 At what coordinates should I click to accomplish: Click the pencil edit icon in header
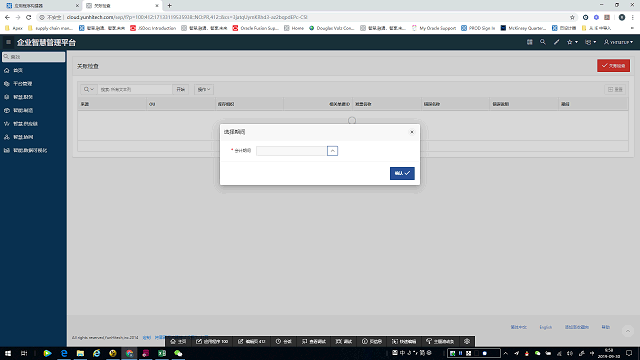pyautogui.click(x=556, y=42)
